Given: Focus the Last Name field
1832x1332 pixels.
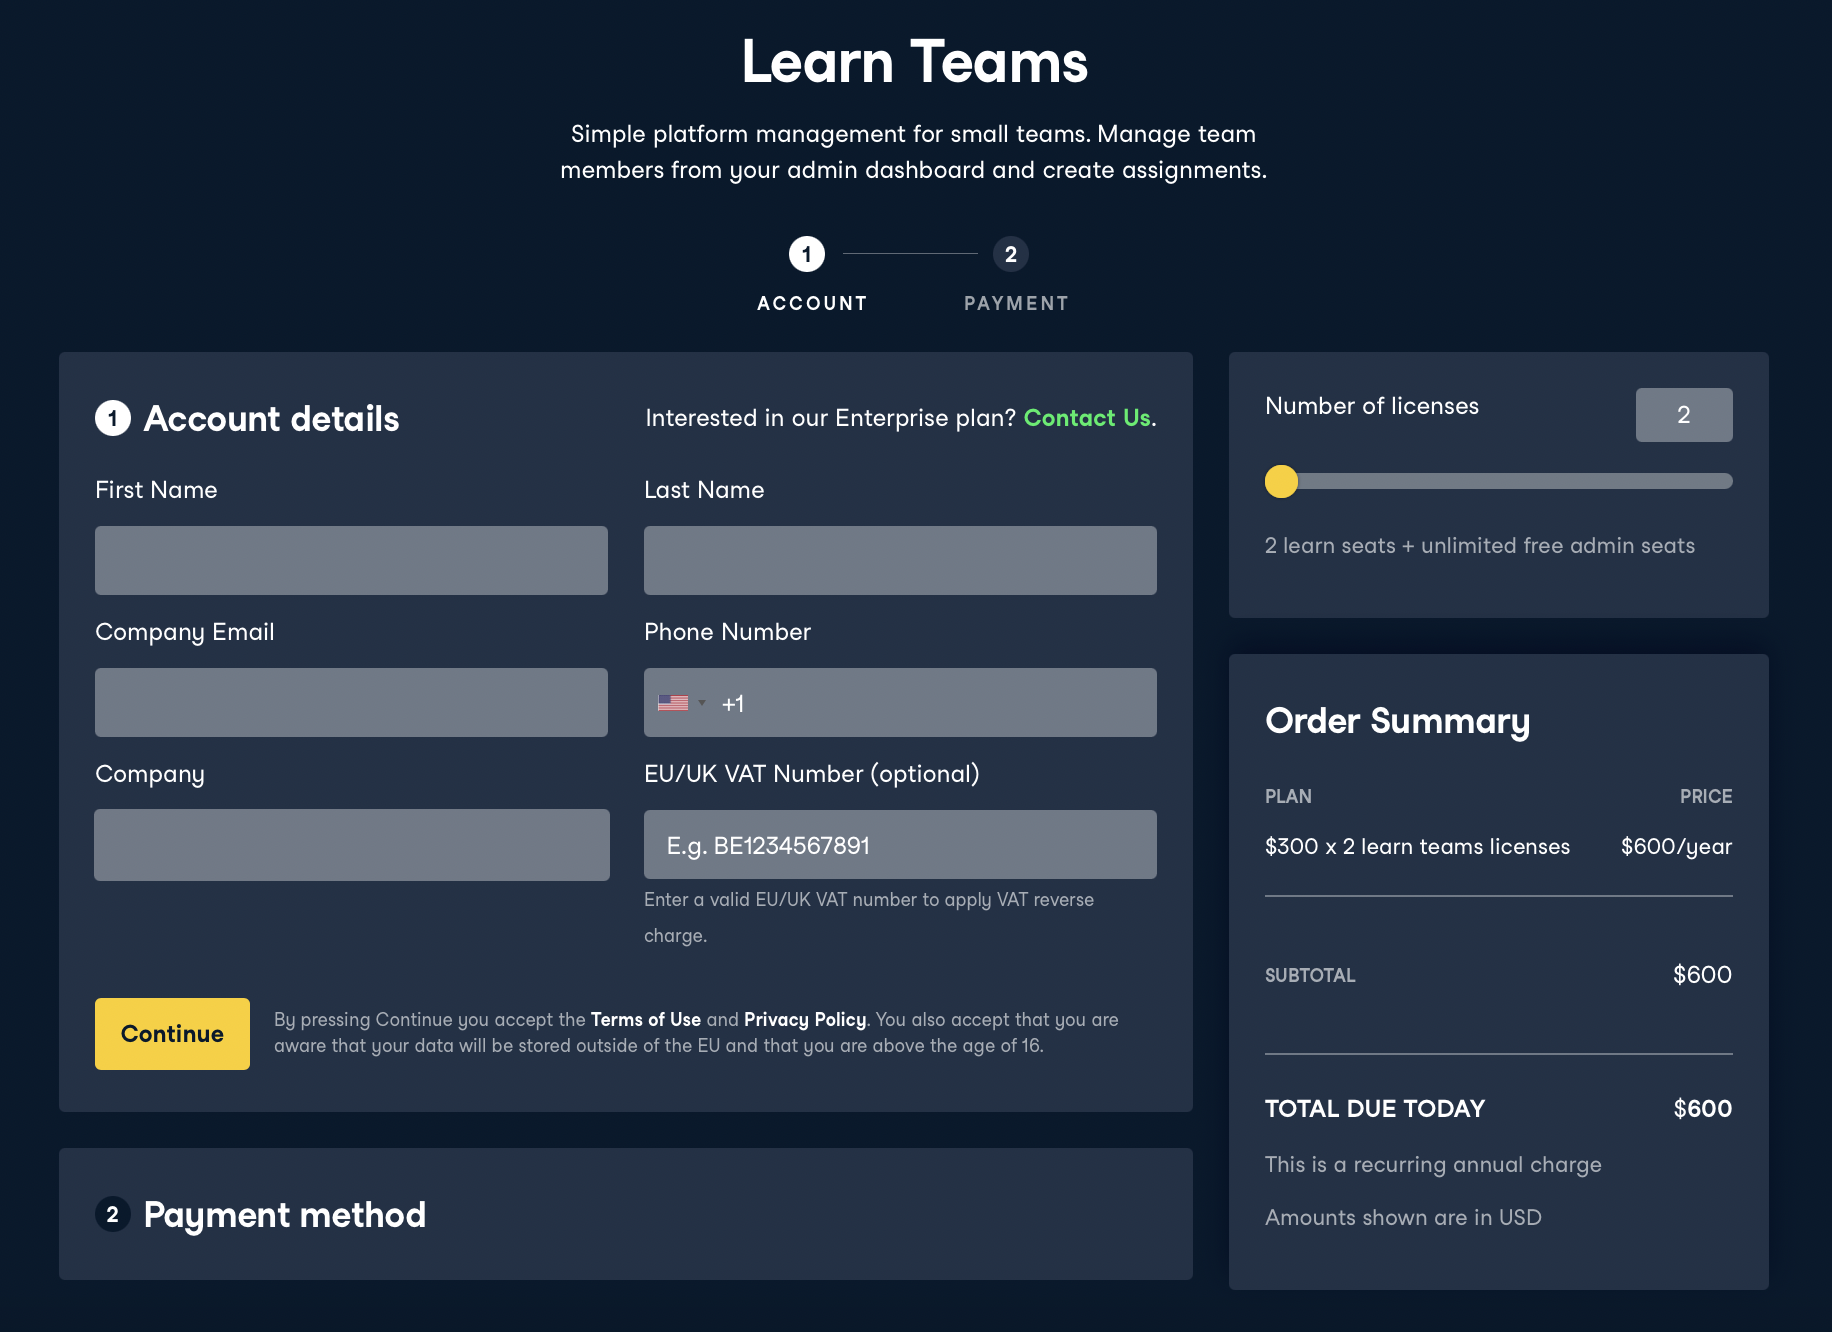Looking at the screenshot, I should coord(900,560).
